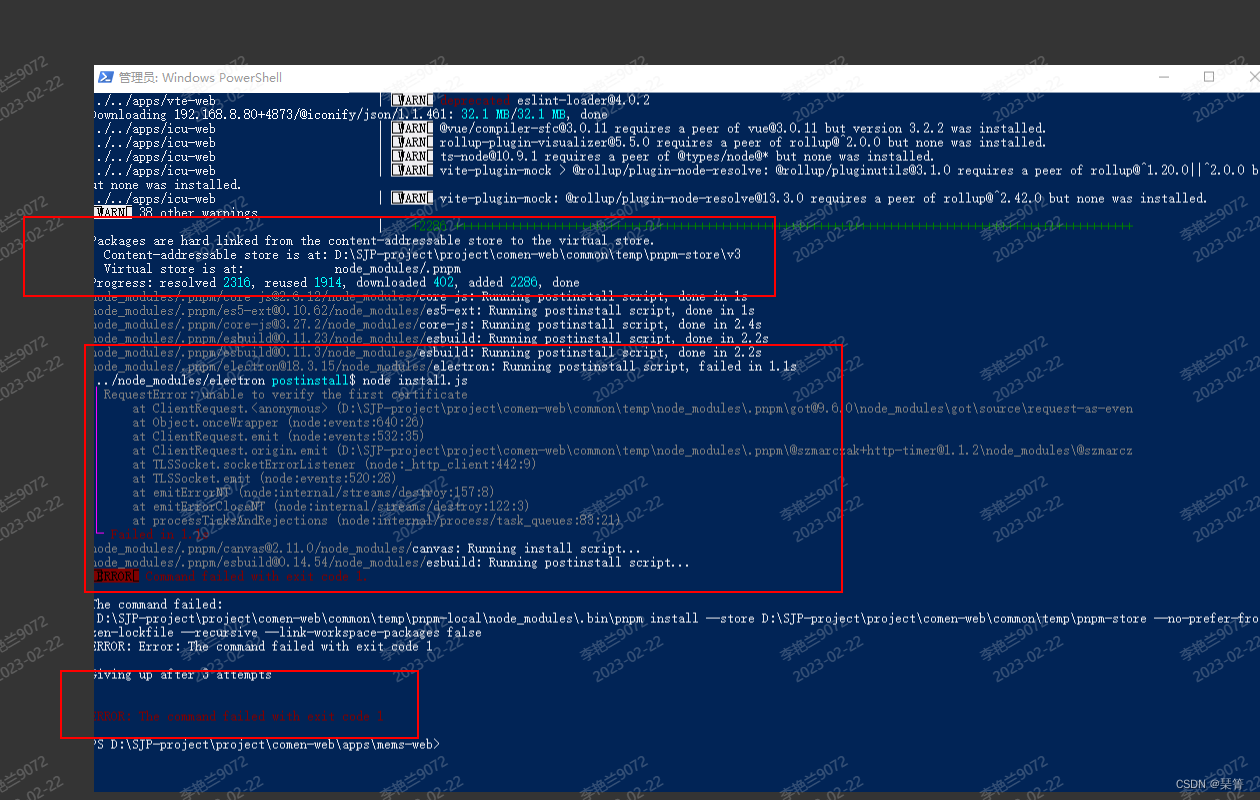The height and width of the screenshot is (800, 1260).
Task: Click 'ERROR: Error: The command failed' white line
Action: pos(263,647)
